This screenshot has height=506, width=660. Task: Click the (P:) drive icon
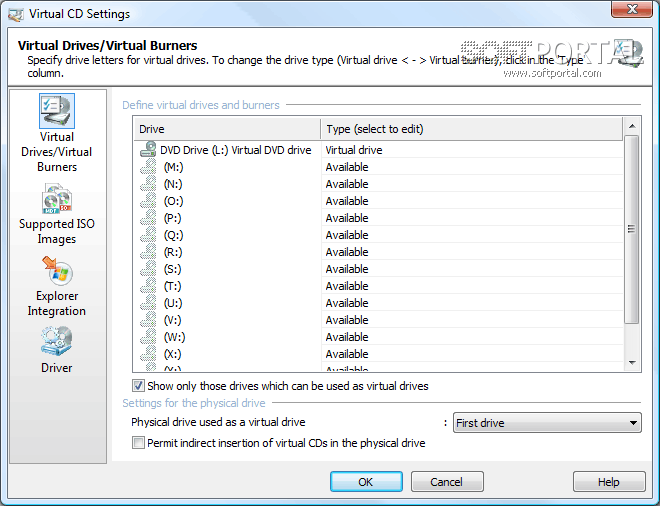pyautogui.click(x=148, y=218)
